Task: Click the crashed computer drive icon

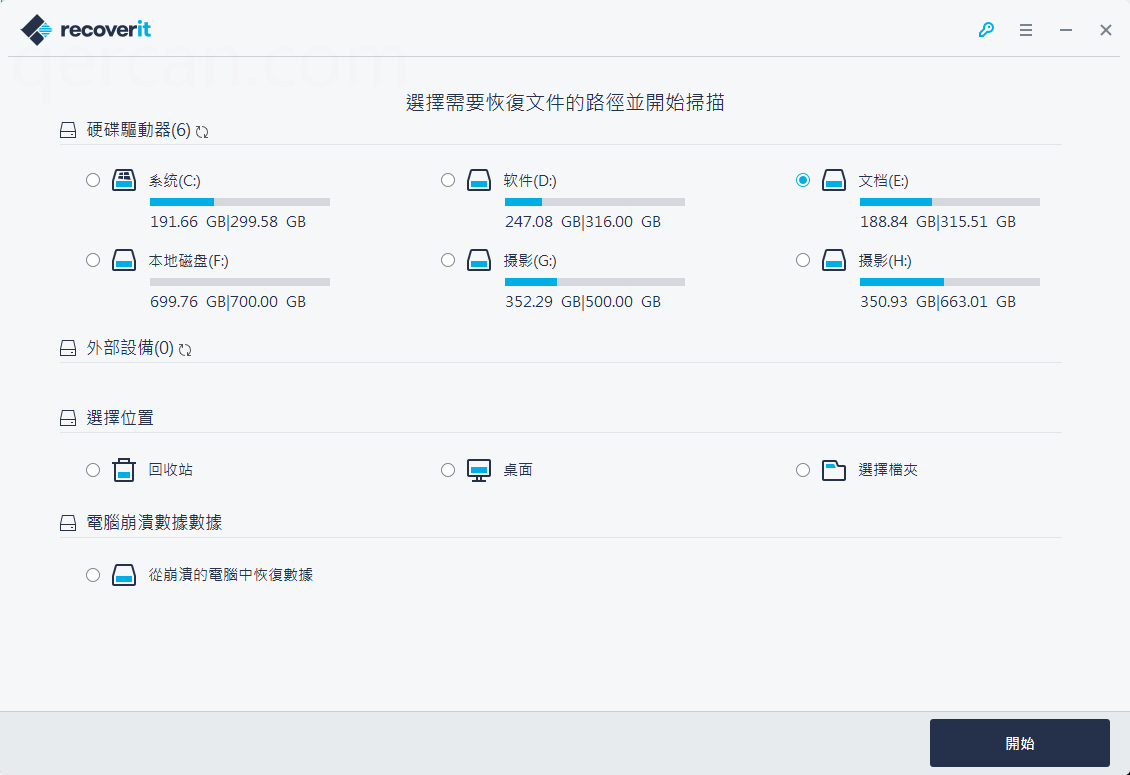Action: pos(124,575)
